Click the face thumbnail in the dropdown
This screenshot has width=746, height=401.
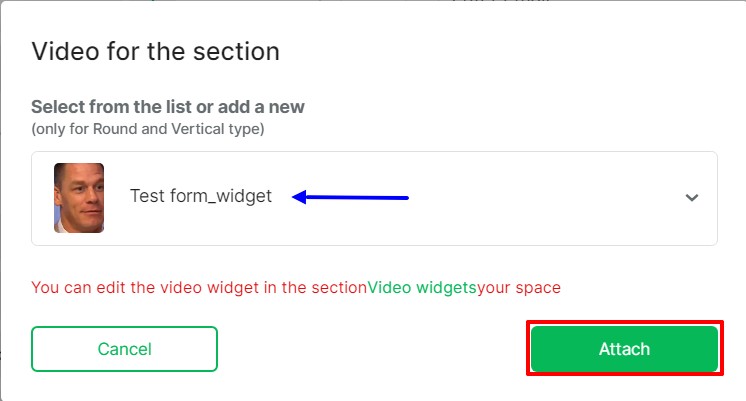[x=79, y=198]
